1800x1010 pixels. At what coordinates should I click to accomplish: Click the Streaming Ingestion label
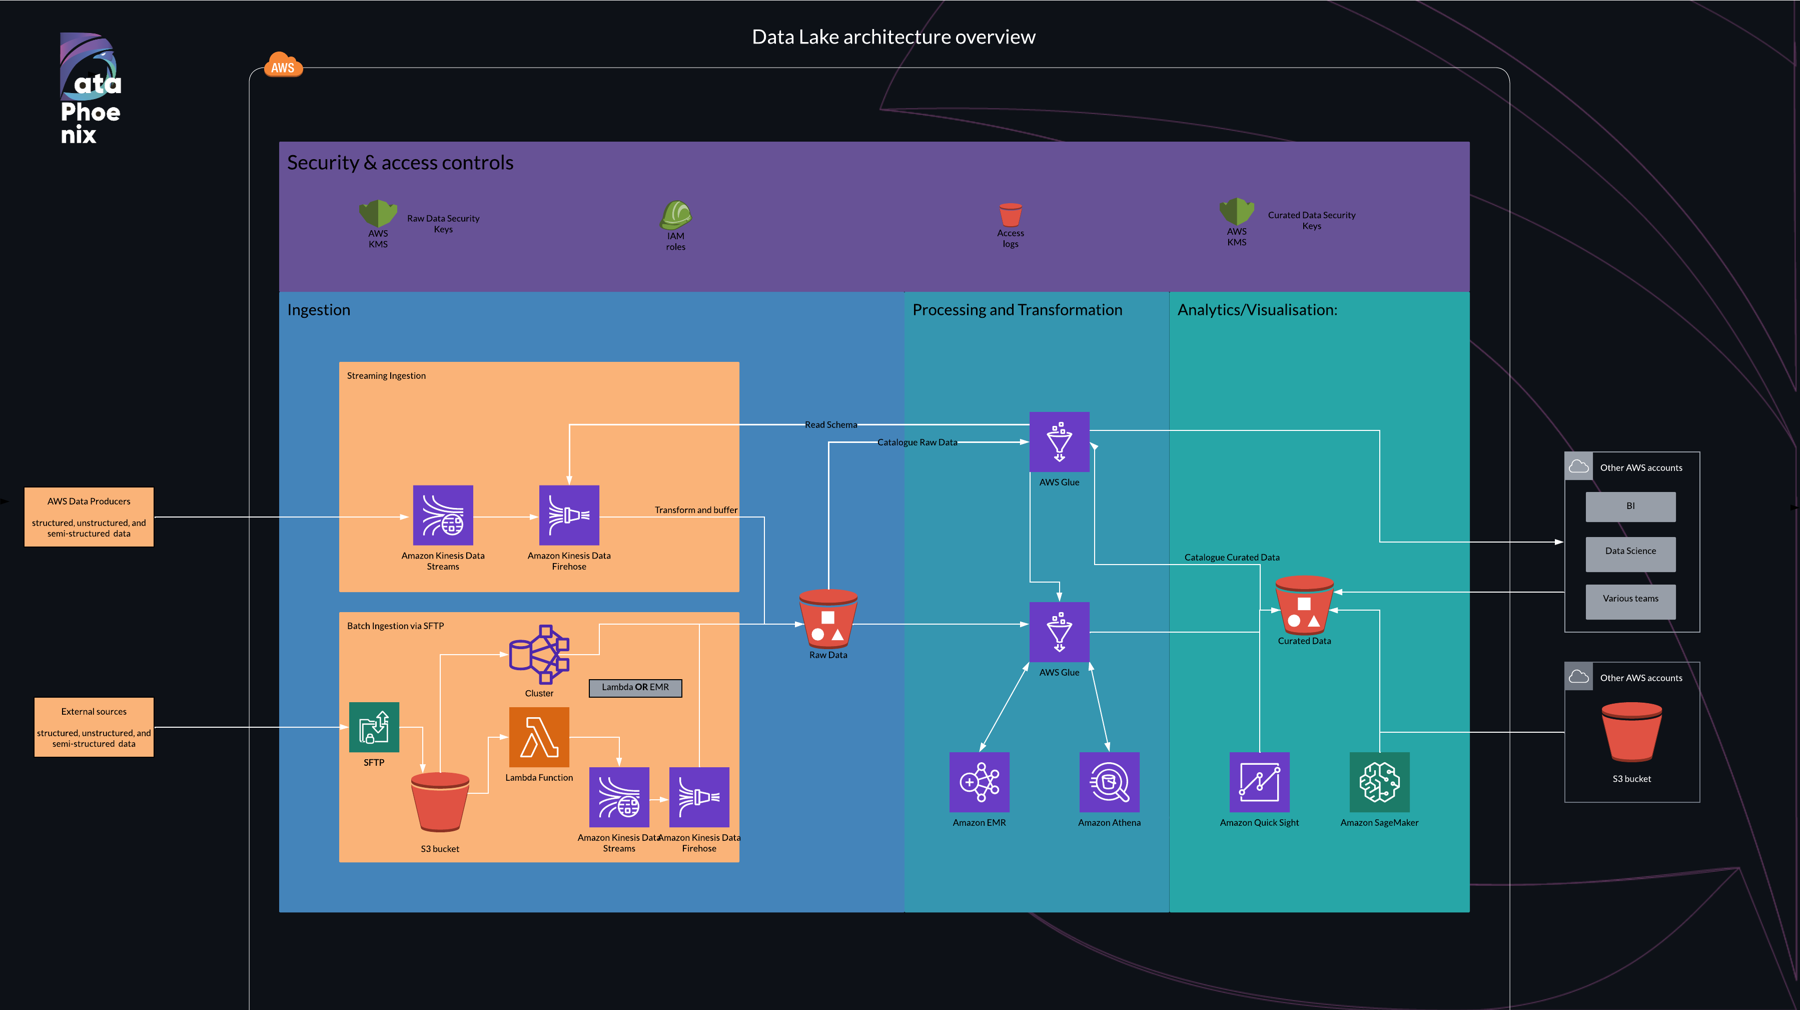(386, 376)
